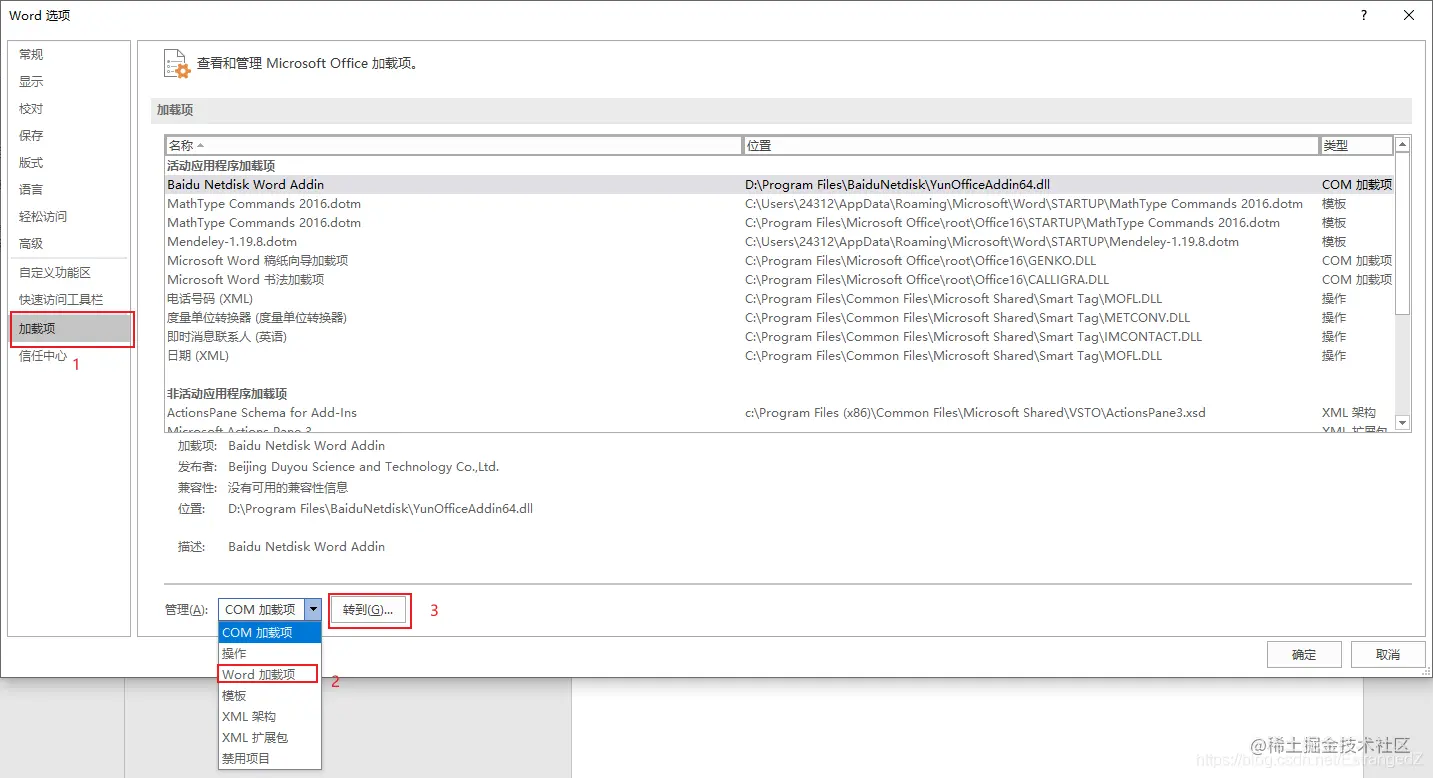This screenshot has width=1433, height=778.
Task: Open the 管理 combo box
Action: (x=270, y=609)
